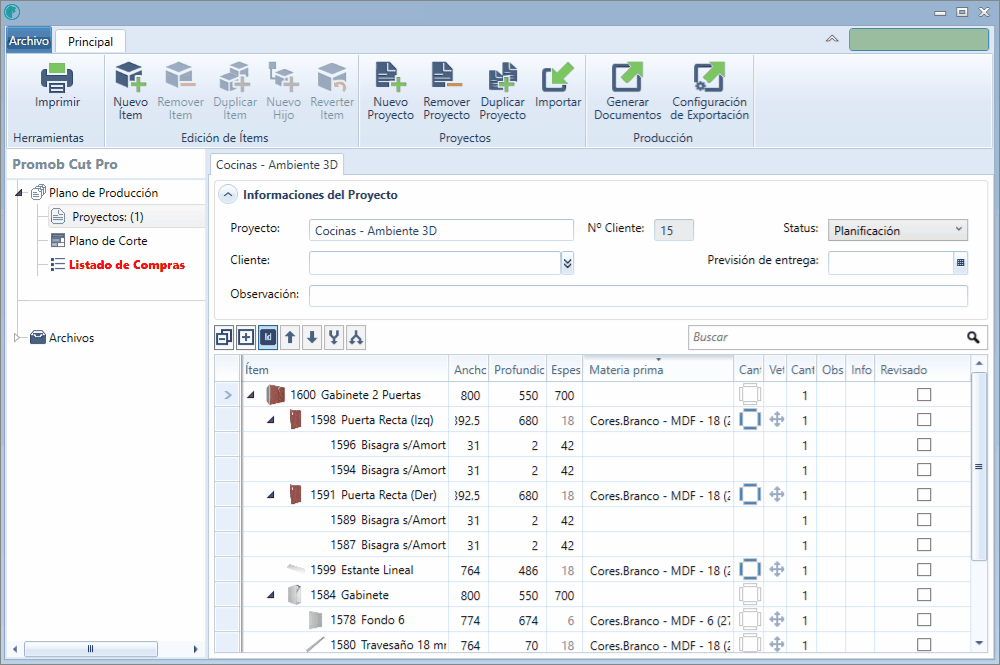Screen dimensions: 1000x665
Task: Tick the Revisado box for 1596 Bisagra
Action: coord(923,444)
